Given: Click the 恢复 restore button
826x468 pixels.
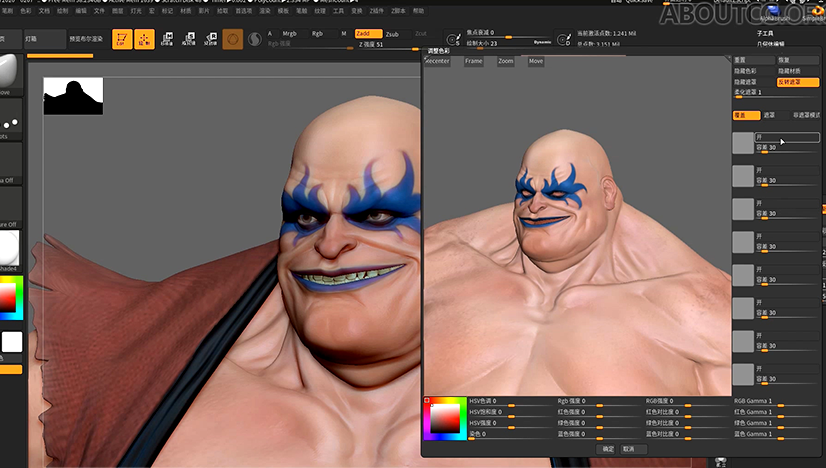Looking at the screenshot, I should coord(798,60).
